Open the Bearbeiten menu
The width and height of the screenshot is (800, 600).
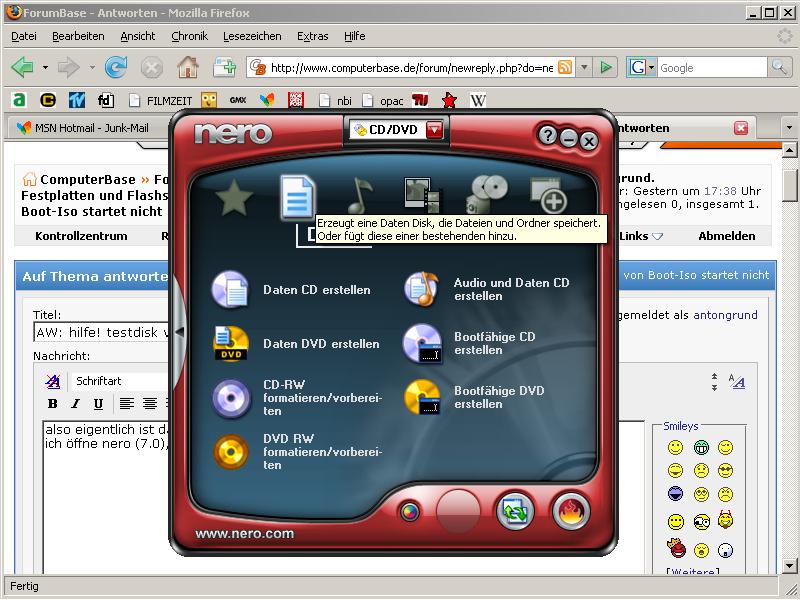tap(78, 36)
